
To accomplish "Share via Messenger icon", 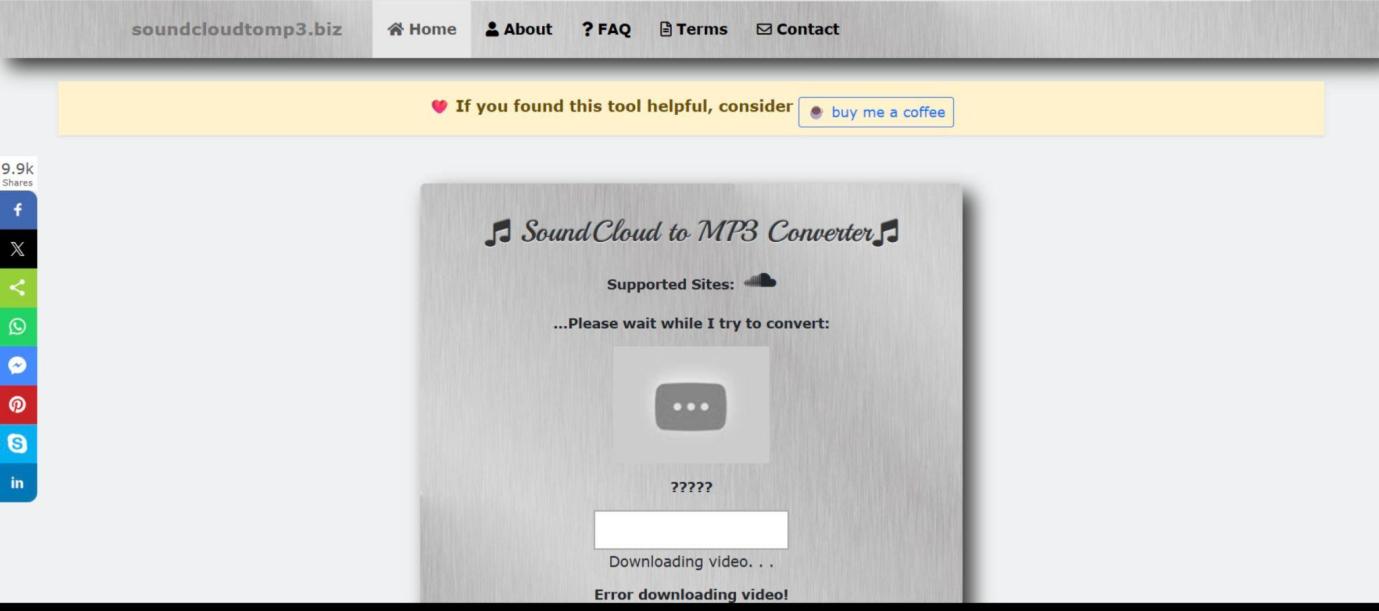I will [18, 366].
